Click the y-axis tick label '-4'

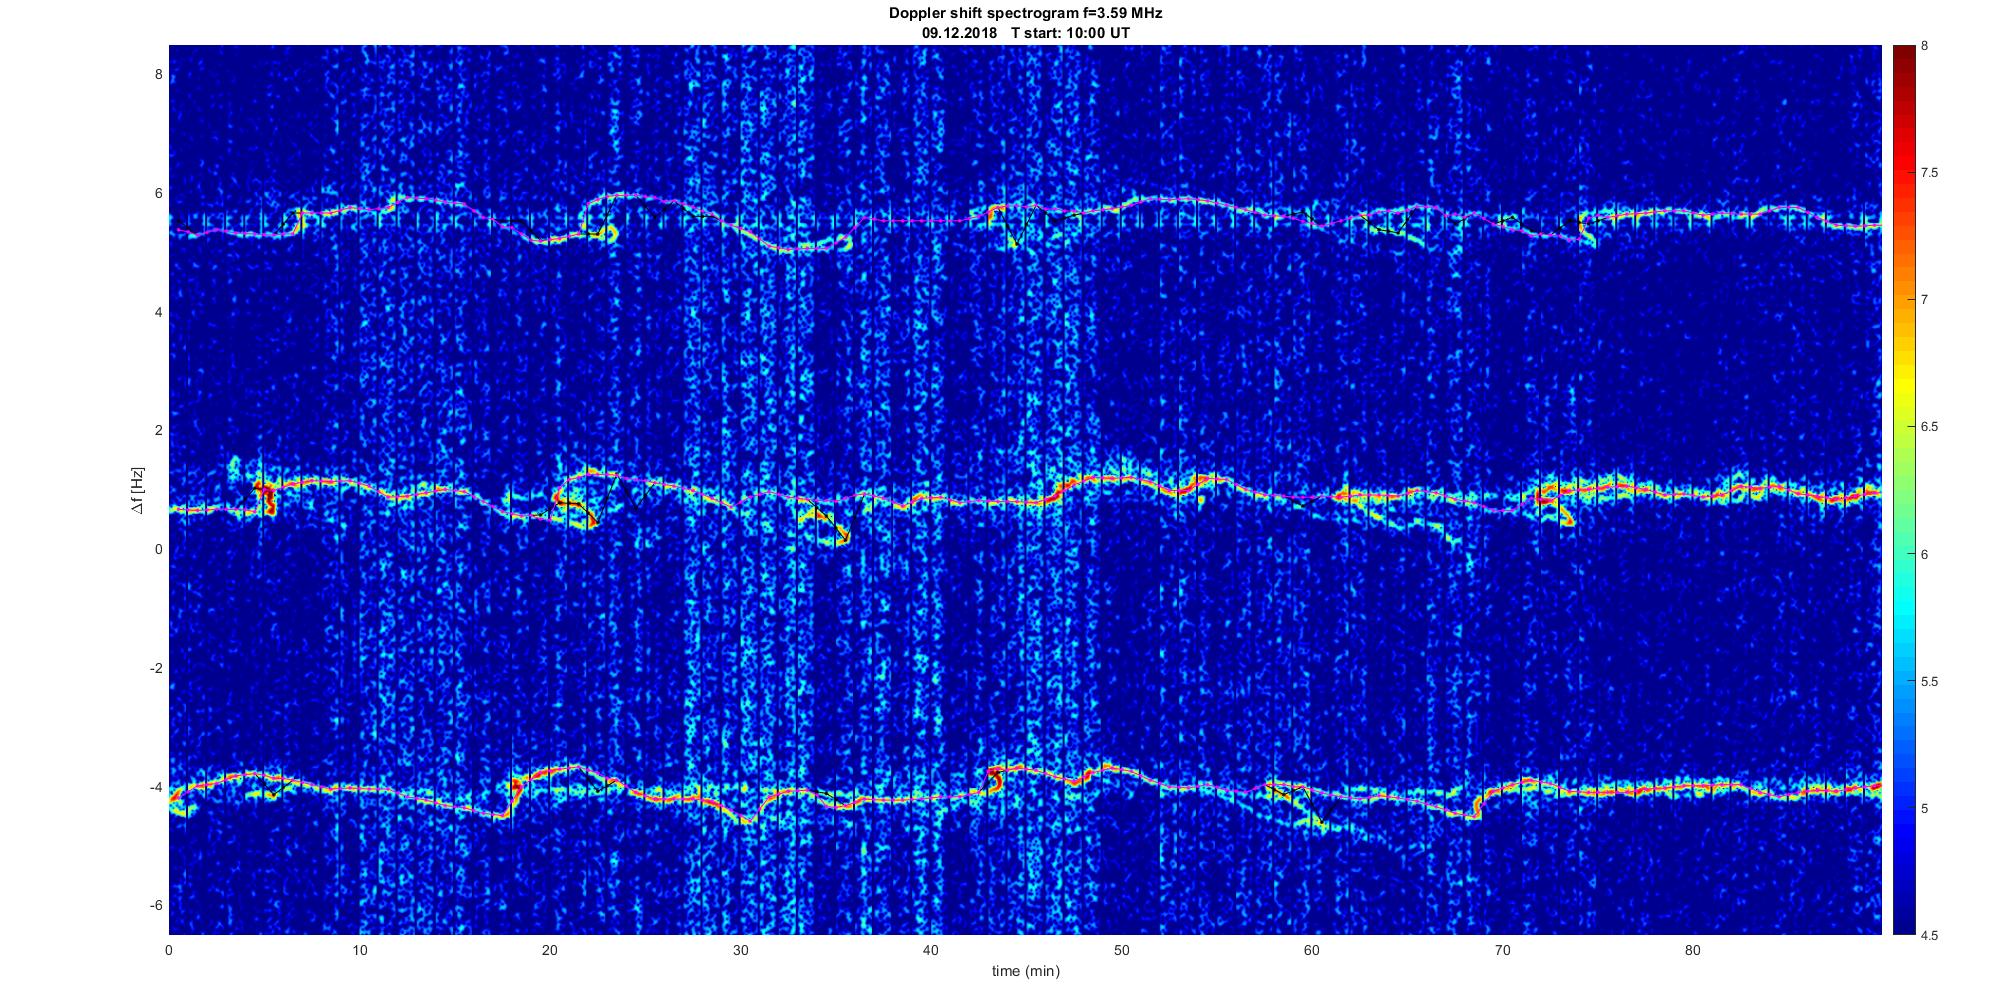point(155,787)
